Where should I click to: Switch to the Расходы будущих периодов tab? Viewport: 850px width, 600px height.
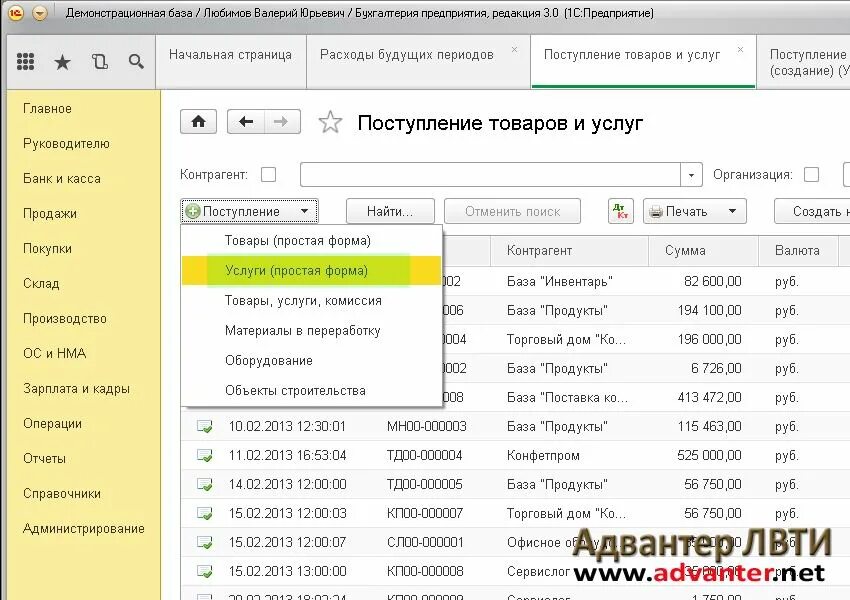[x=407, y=55]
